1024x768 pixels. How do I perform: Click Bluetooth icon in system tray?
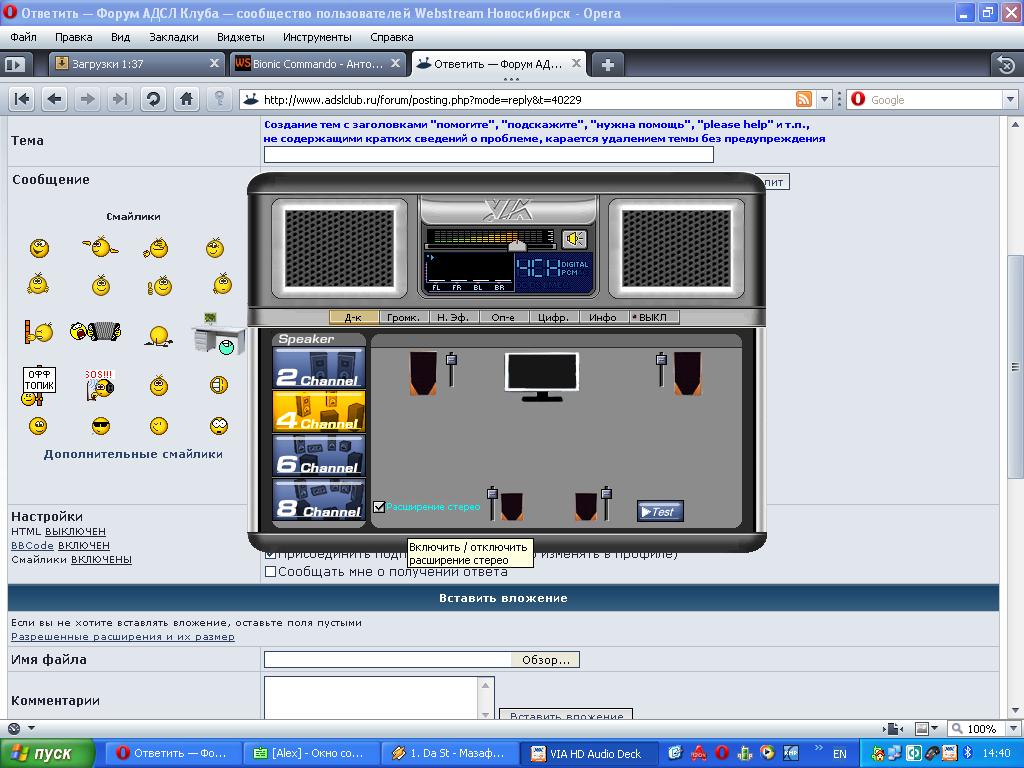click(x=968, y=753)
